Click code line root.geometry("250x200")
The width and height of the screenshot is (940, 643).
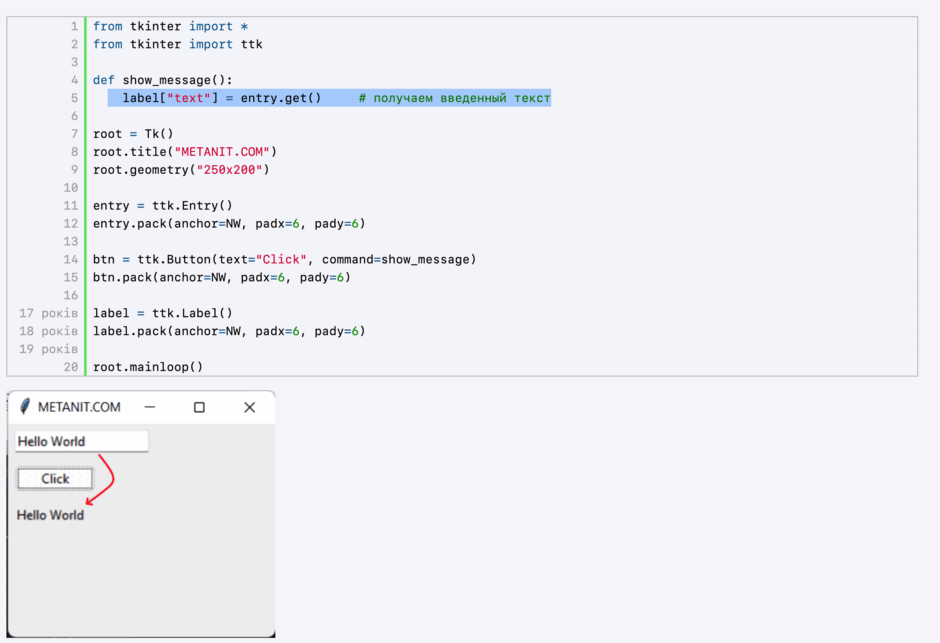(181, 170)
